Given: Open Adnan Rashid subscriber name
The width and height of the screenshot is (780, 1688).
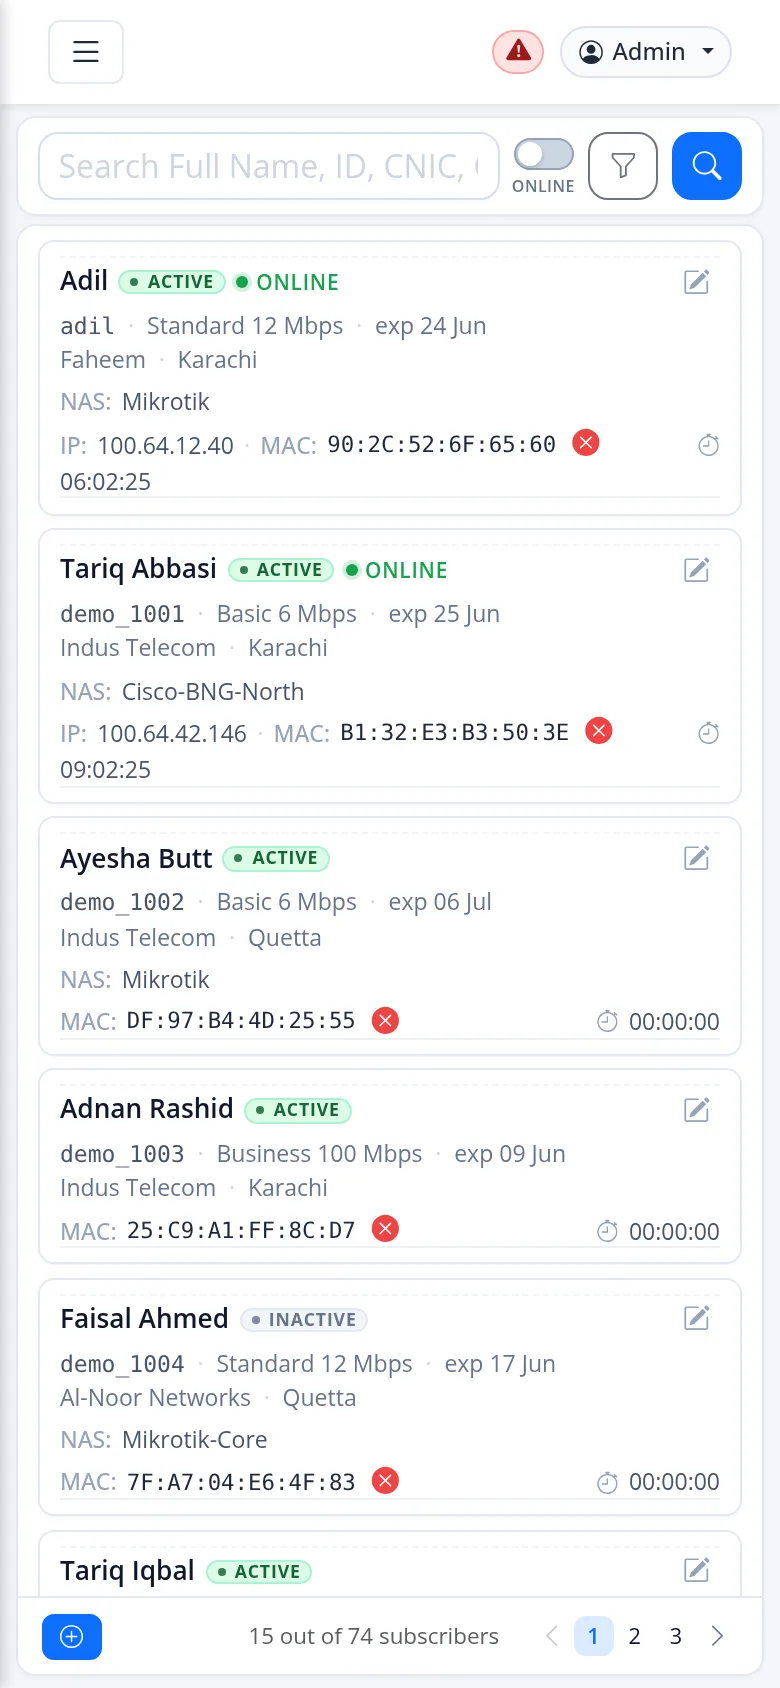Looking at the screenshot, I should pos(147,1109).
